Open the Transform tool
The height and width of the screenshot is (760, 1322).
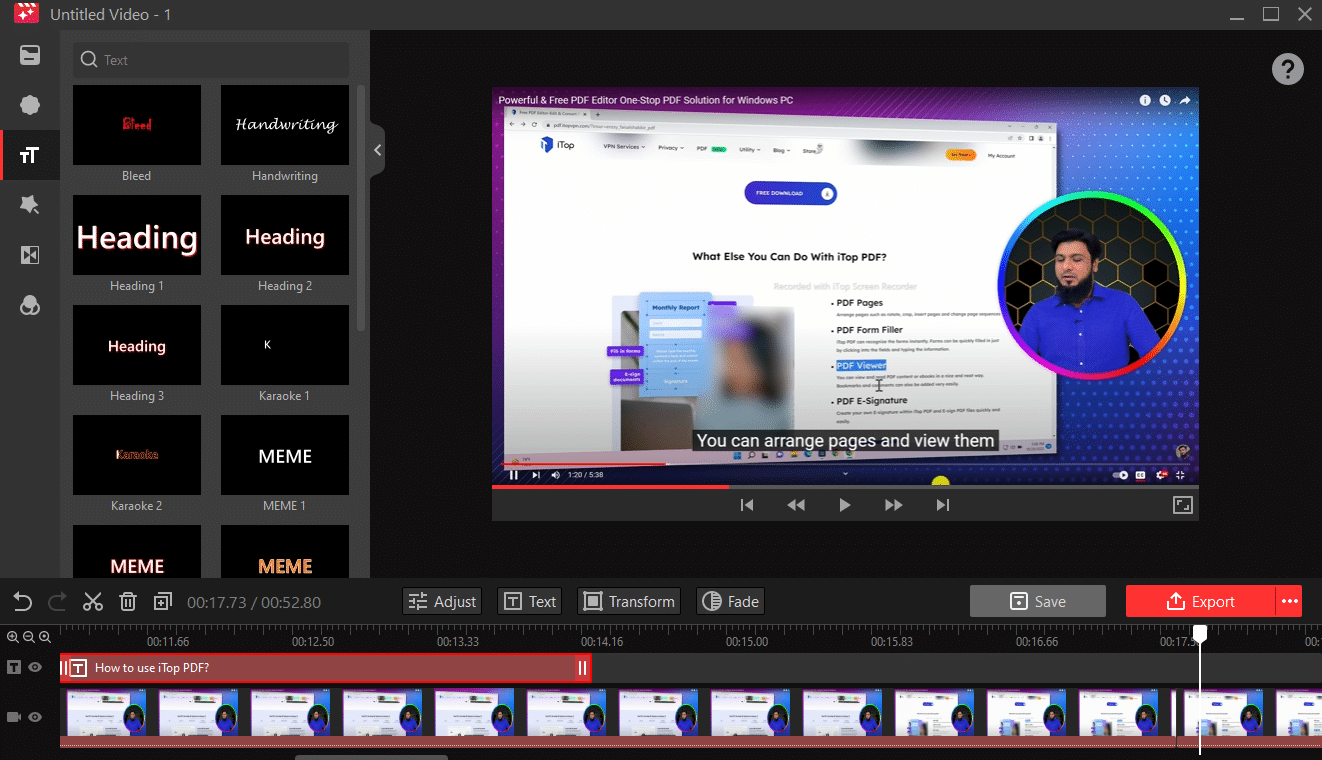click(x=629, y=601)
